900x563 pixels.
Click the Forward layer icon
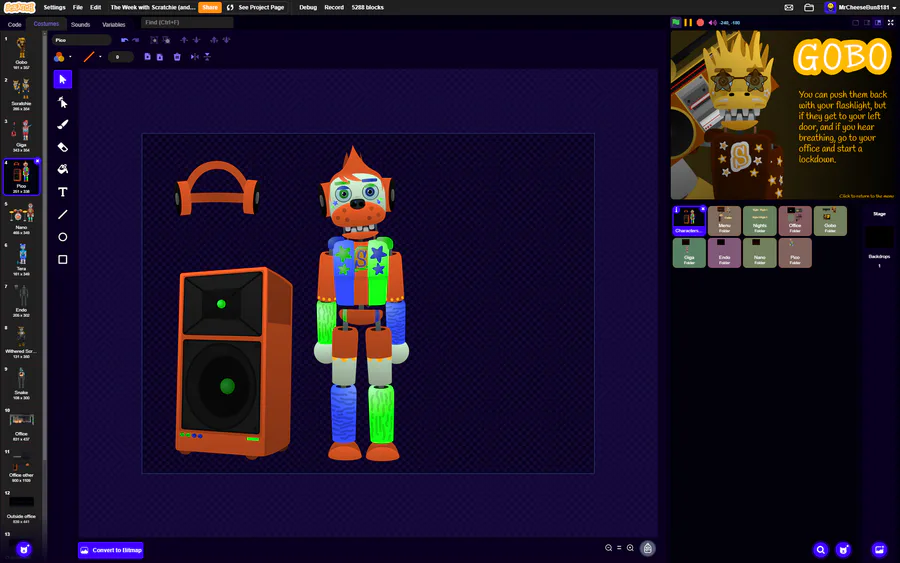(184, 40)
